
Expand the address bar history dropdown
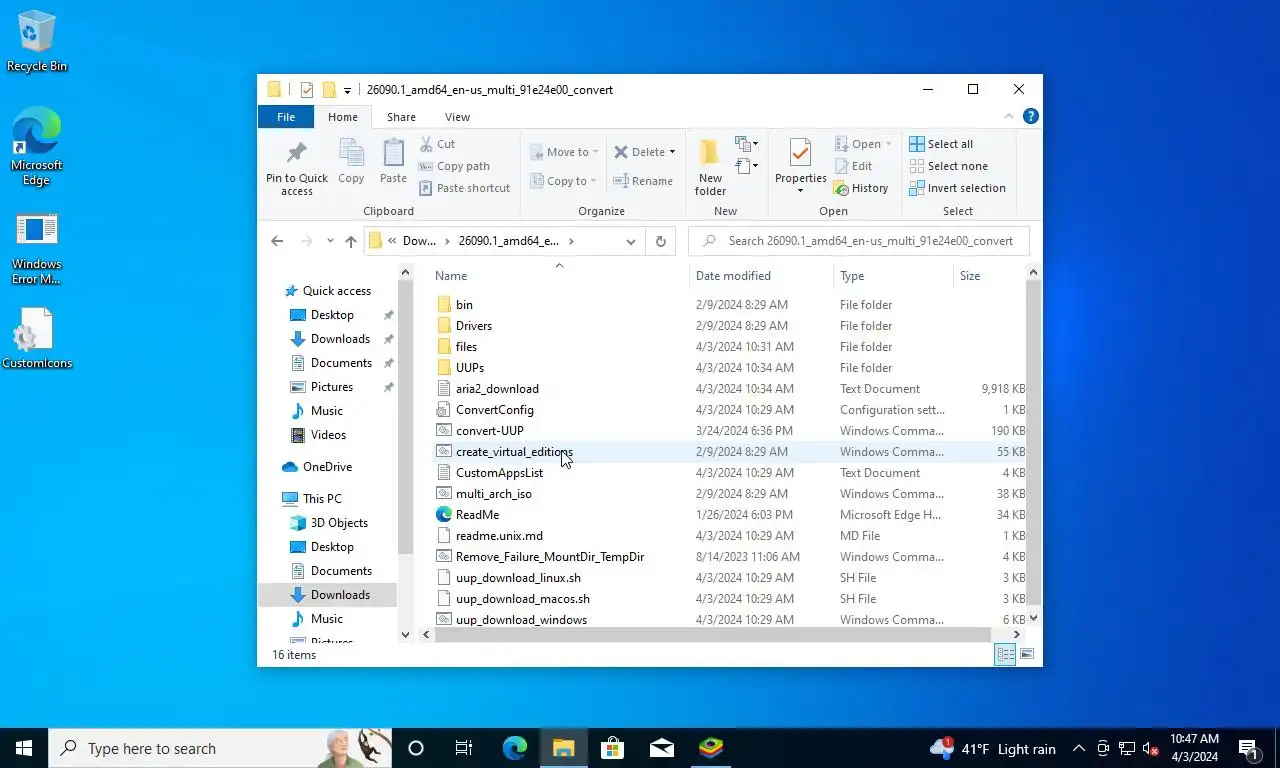[631, 241]
